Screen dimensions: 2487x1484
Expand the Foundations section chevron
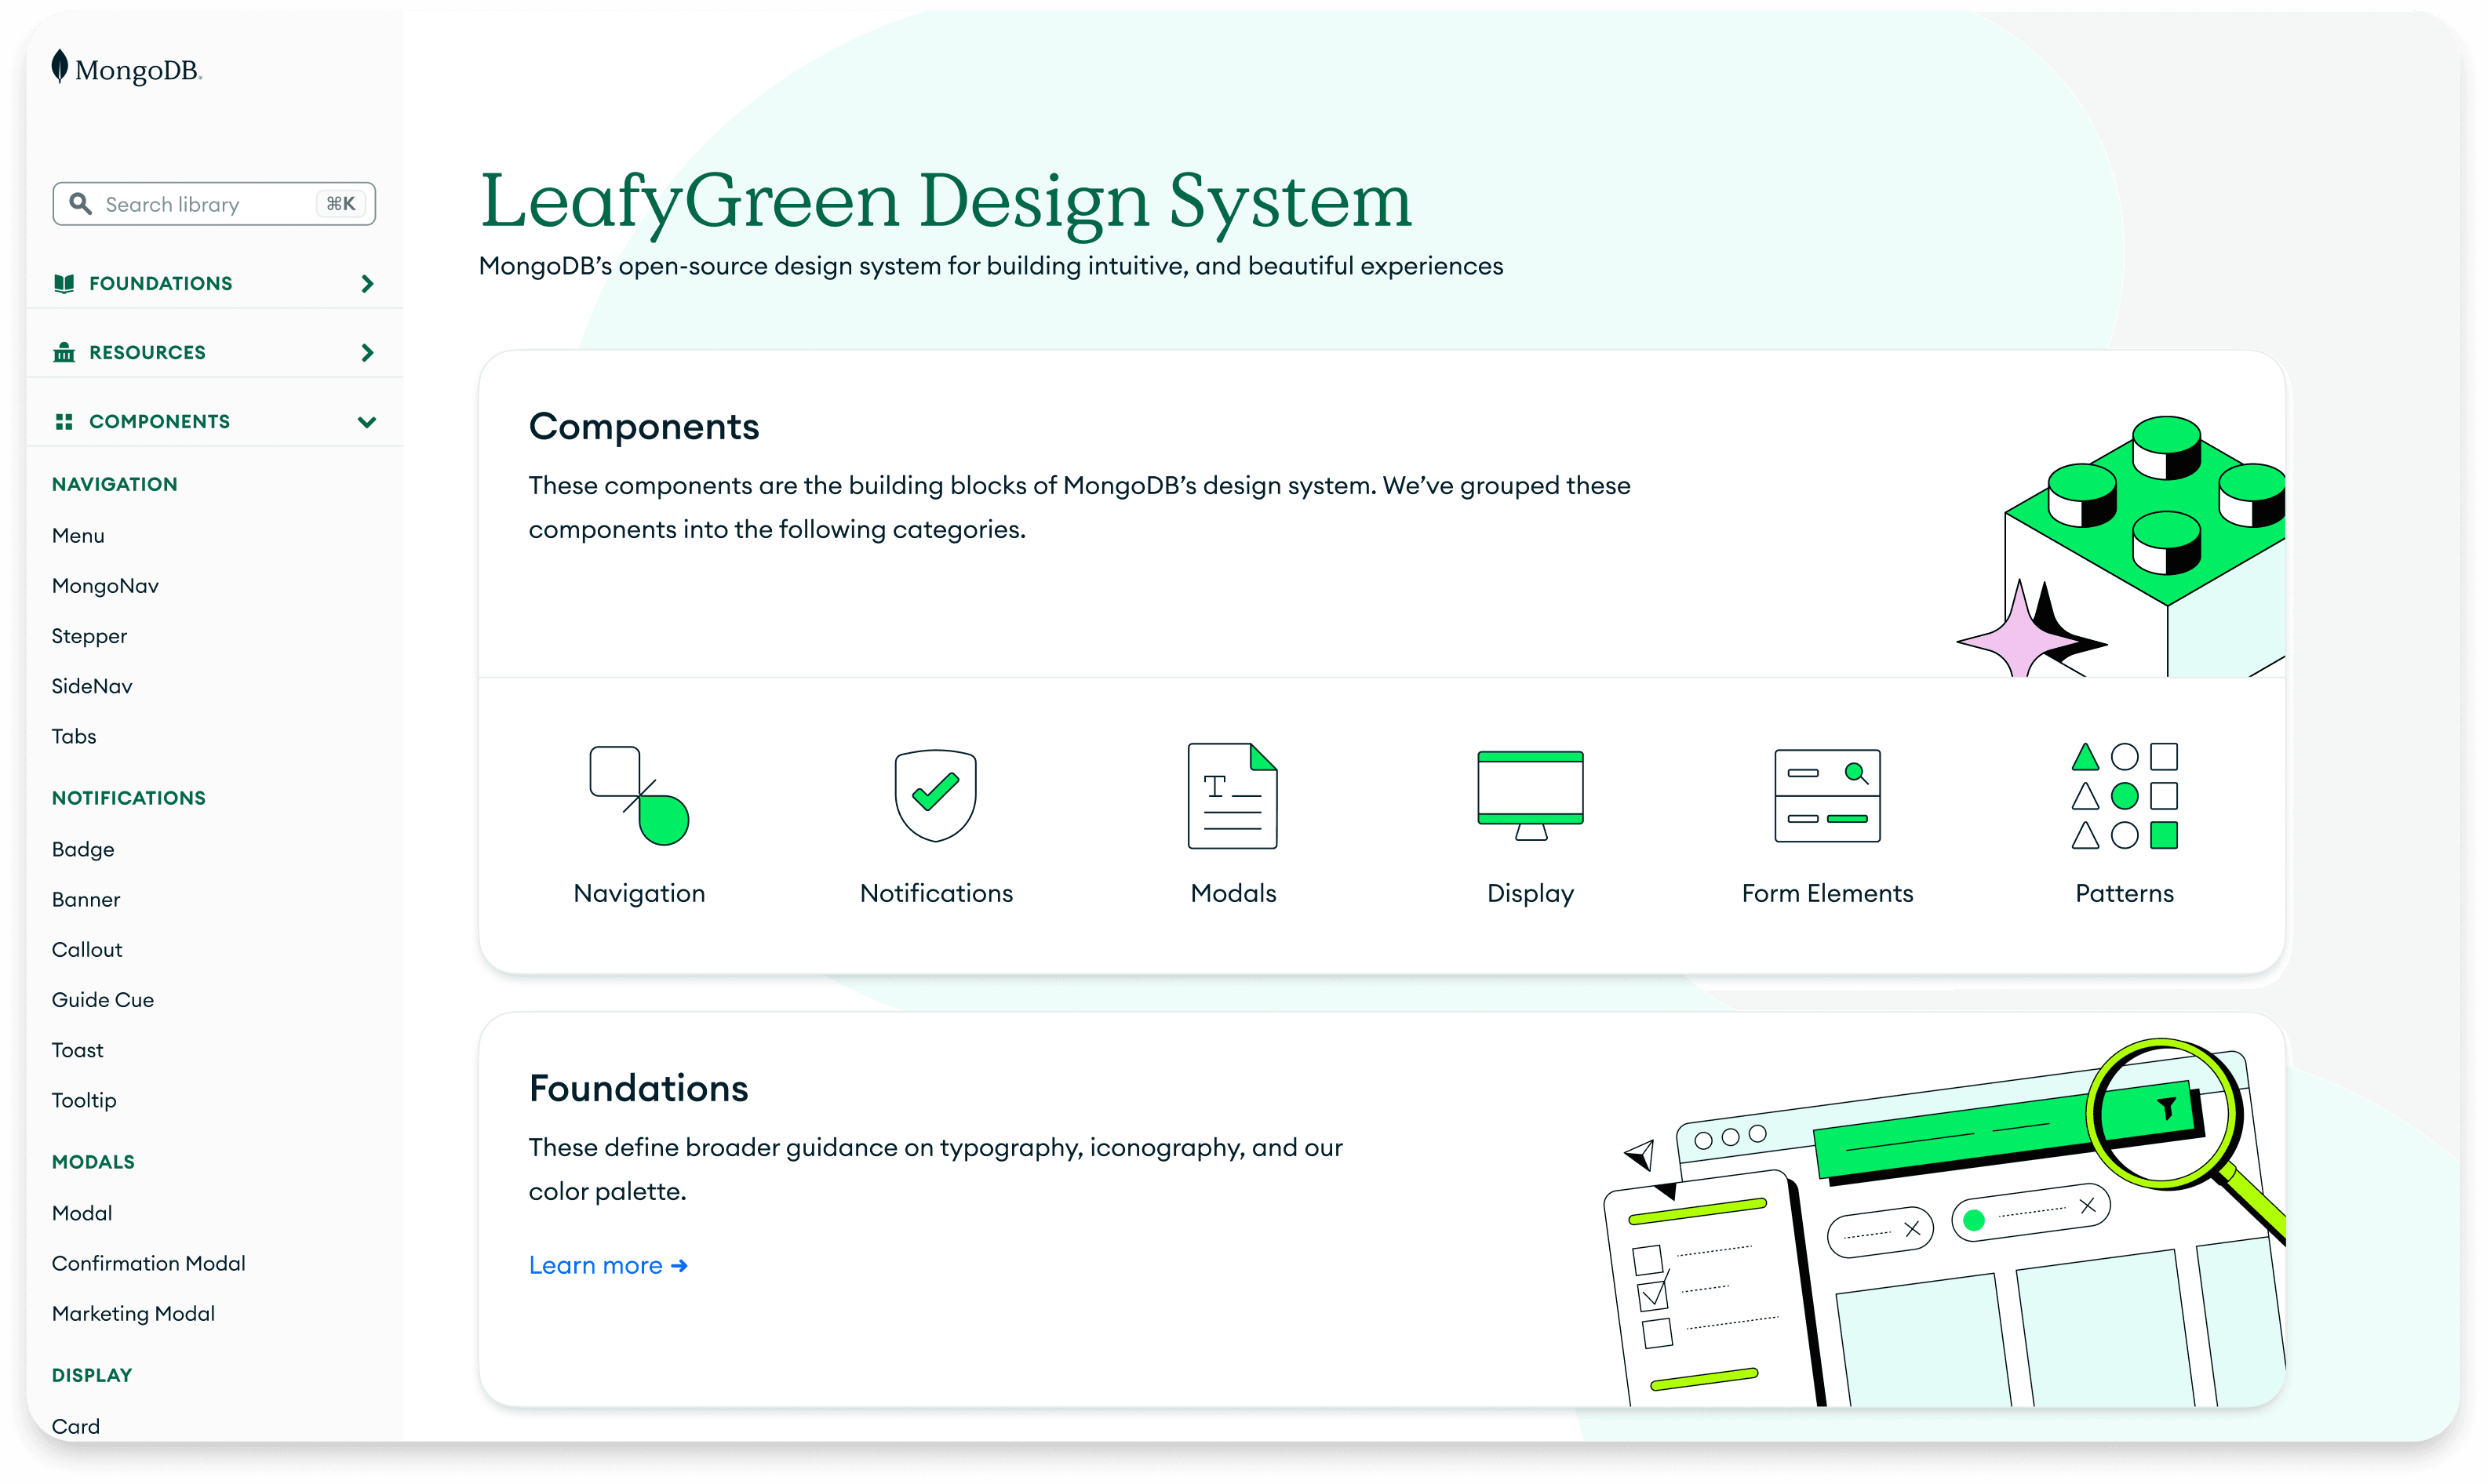[x=367, y=284]
